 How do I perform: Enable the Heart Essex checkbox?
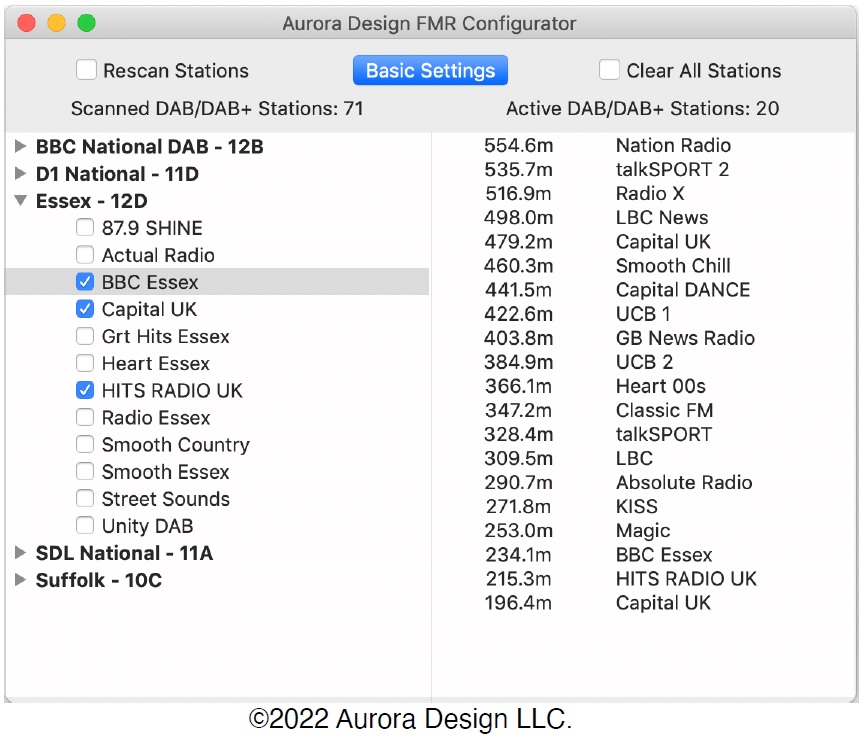[x=84, y=363]
